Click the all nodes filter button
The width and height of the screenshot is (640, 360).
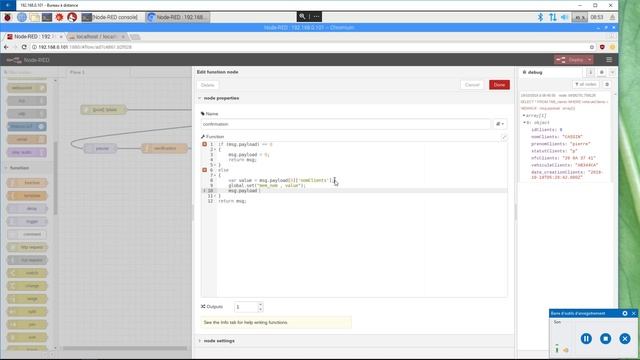586,84
